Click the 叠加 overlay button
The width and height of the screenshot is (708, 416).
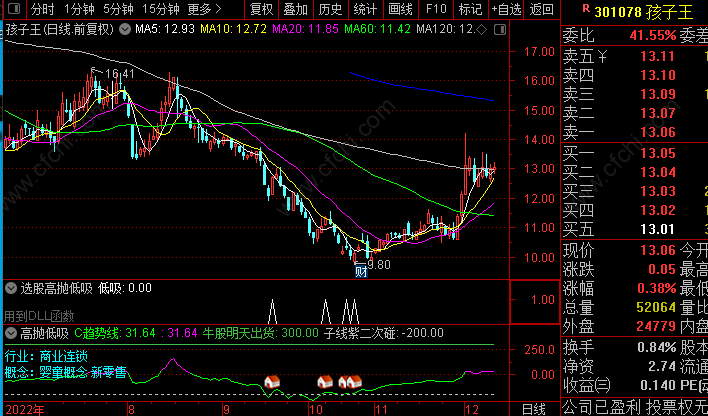click(296, 9)
